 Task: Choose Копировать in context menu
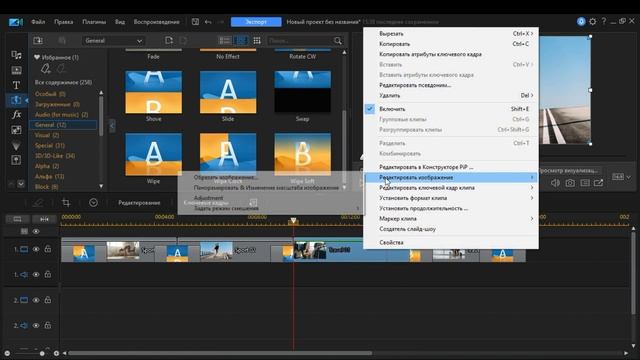coord(451,44)
